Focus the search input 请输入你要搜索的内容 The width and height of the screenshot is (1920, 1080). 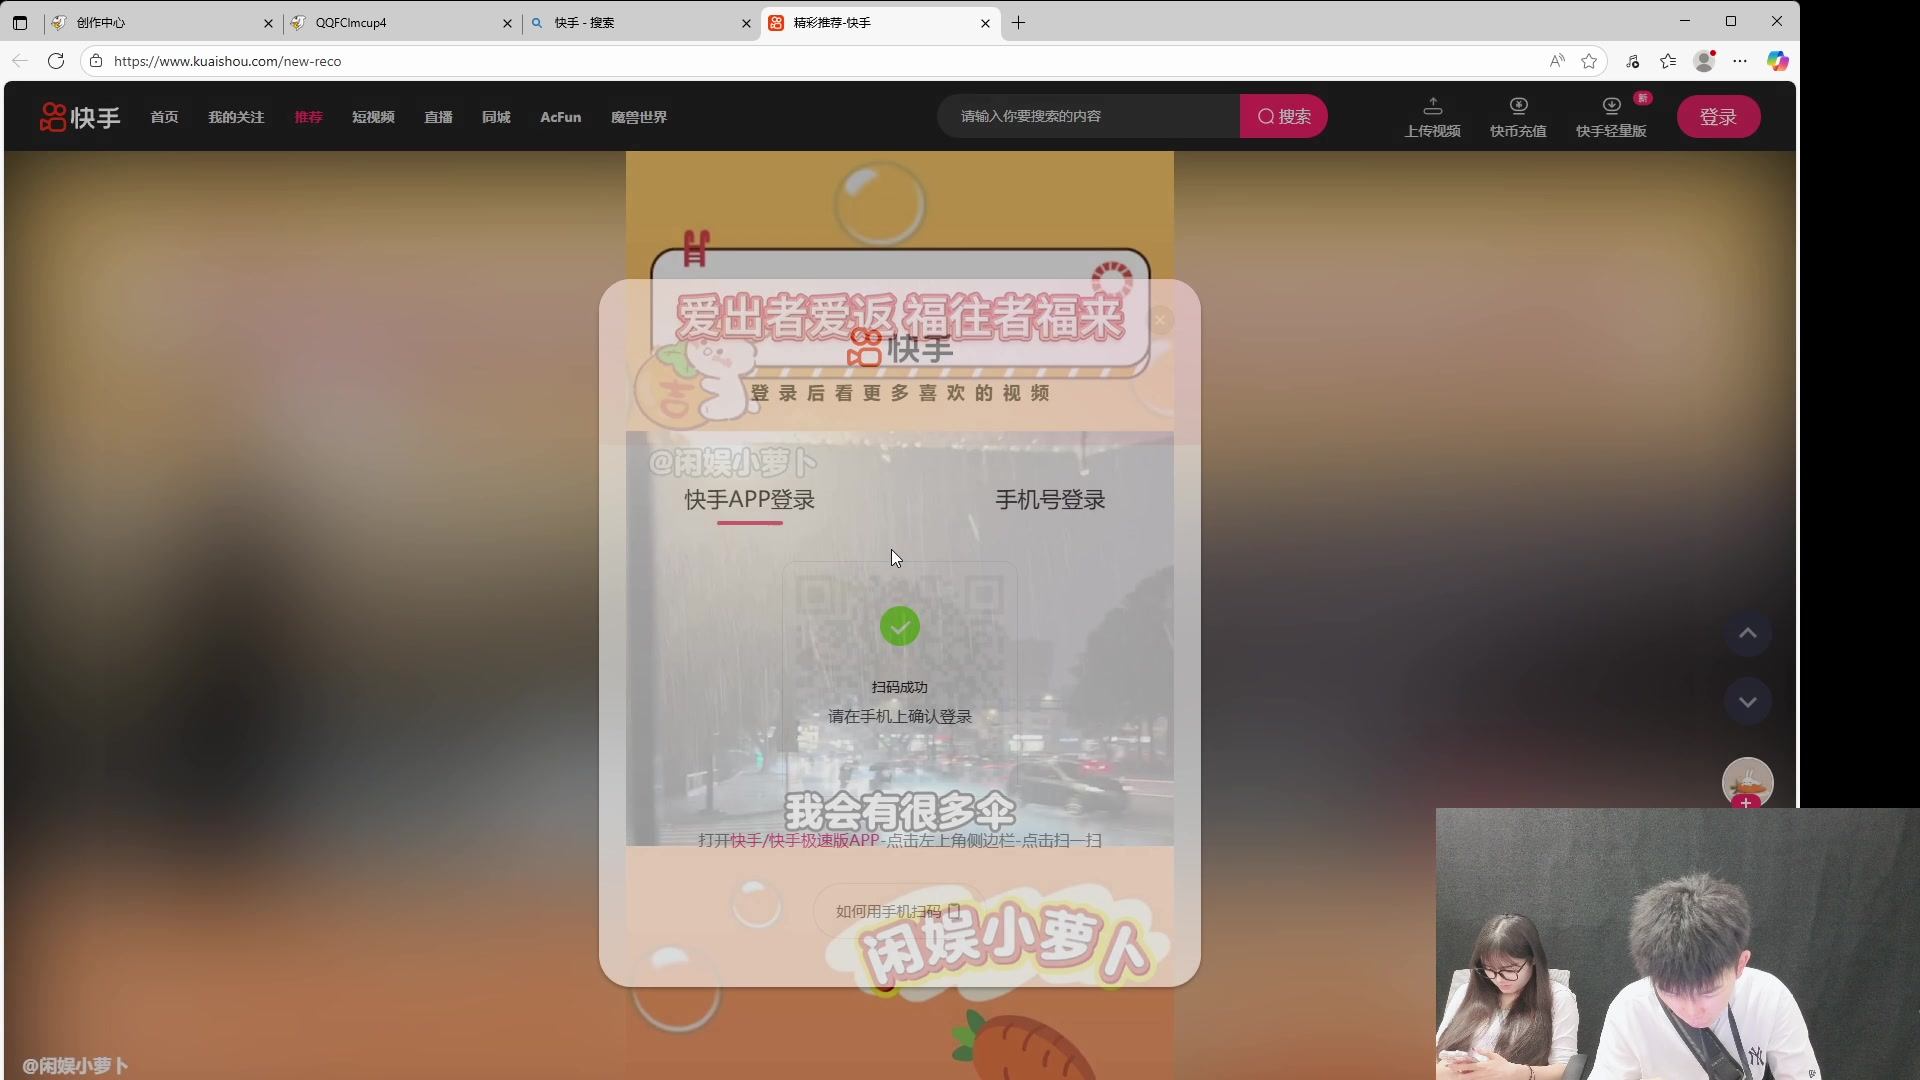pyautogui.click(x=1088, y=116)
